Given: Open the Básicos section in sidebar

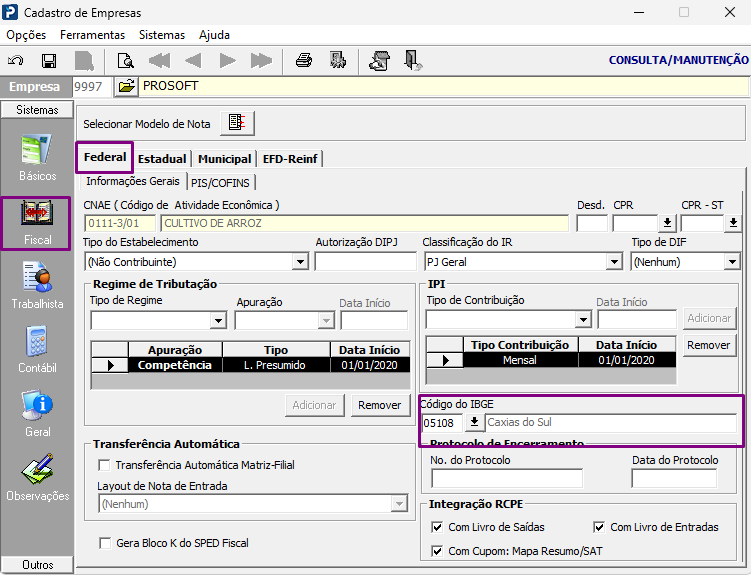Looking at the screenshot, I should (37, 158).
